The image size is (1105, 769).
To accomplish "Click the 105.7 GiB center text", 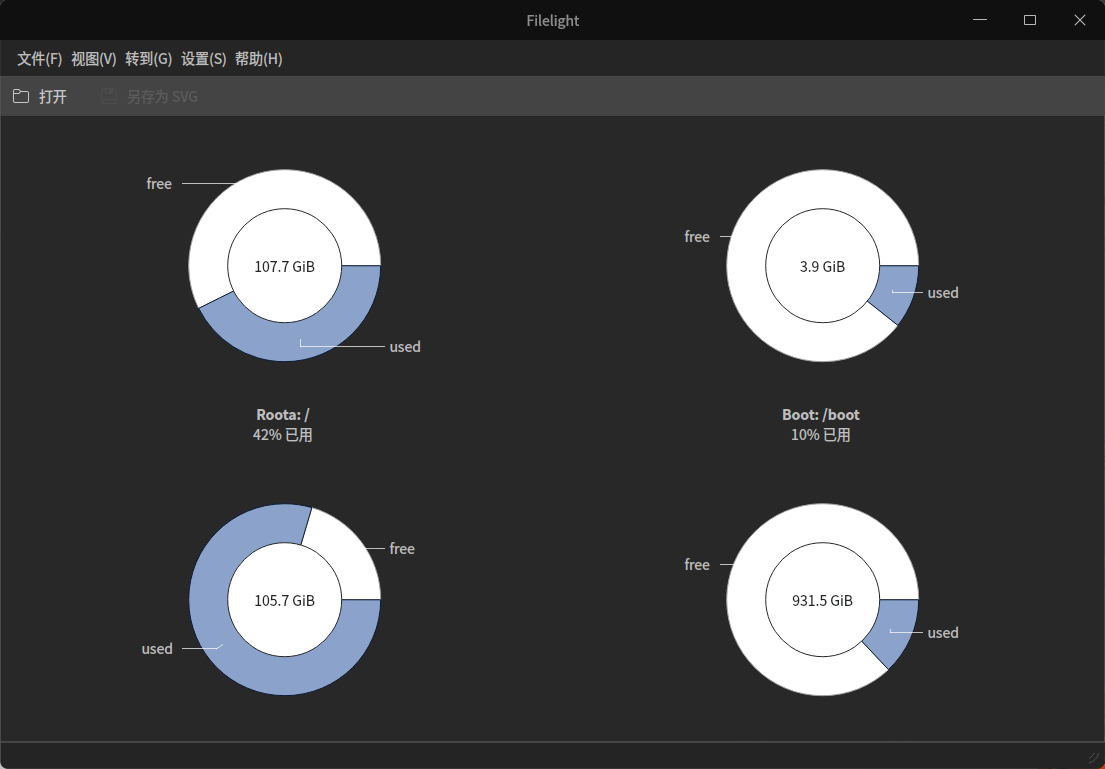I will click(285, 601).
